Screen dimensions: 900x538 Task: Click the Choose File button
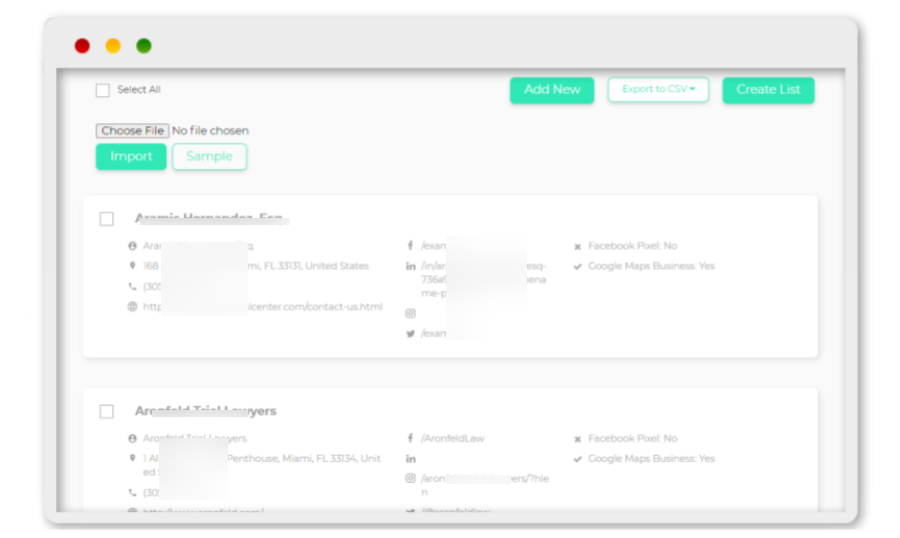click(132, 130)
